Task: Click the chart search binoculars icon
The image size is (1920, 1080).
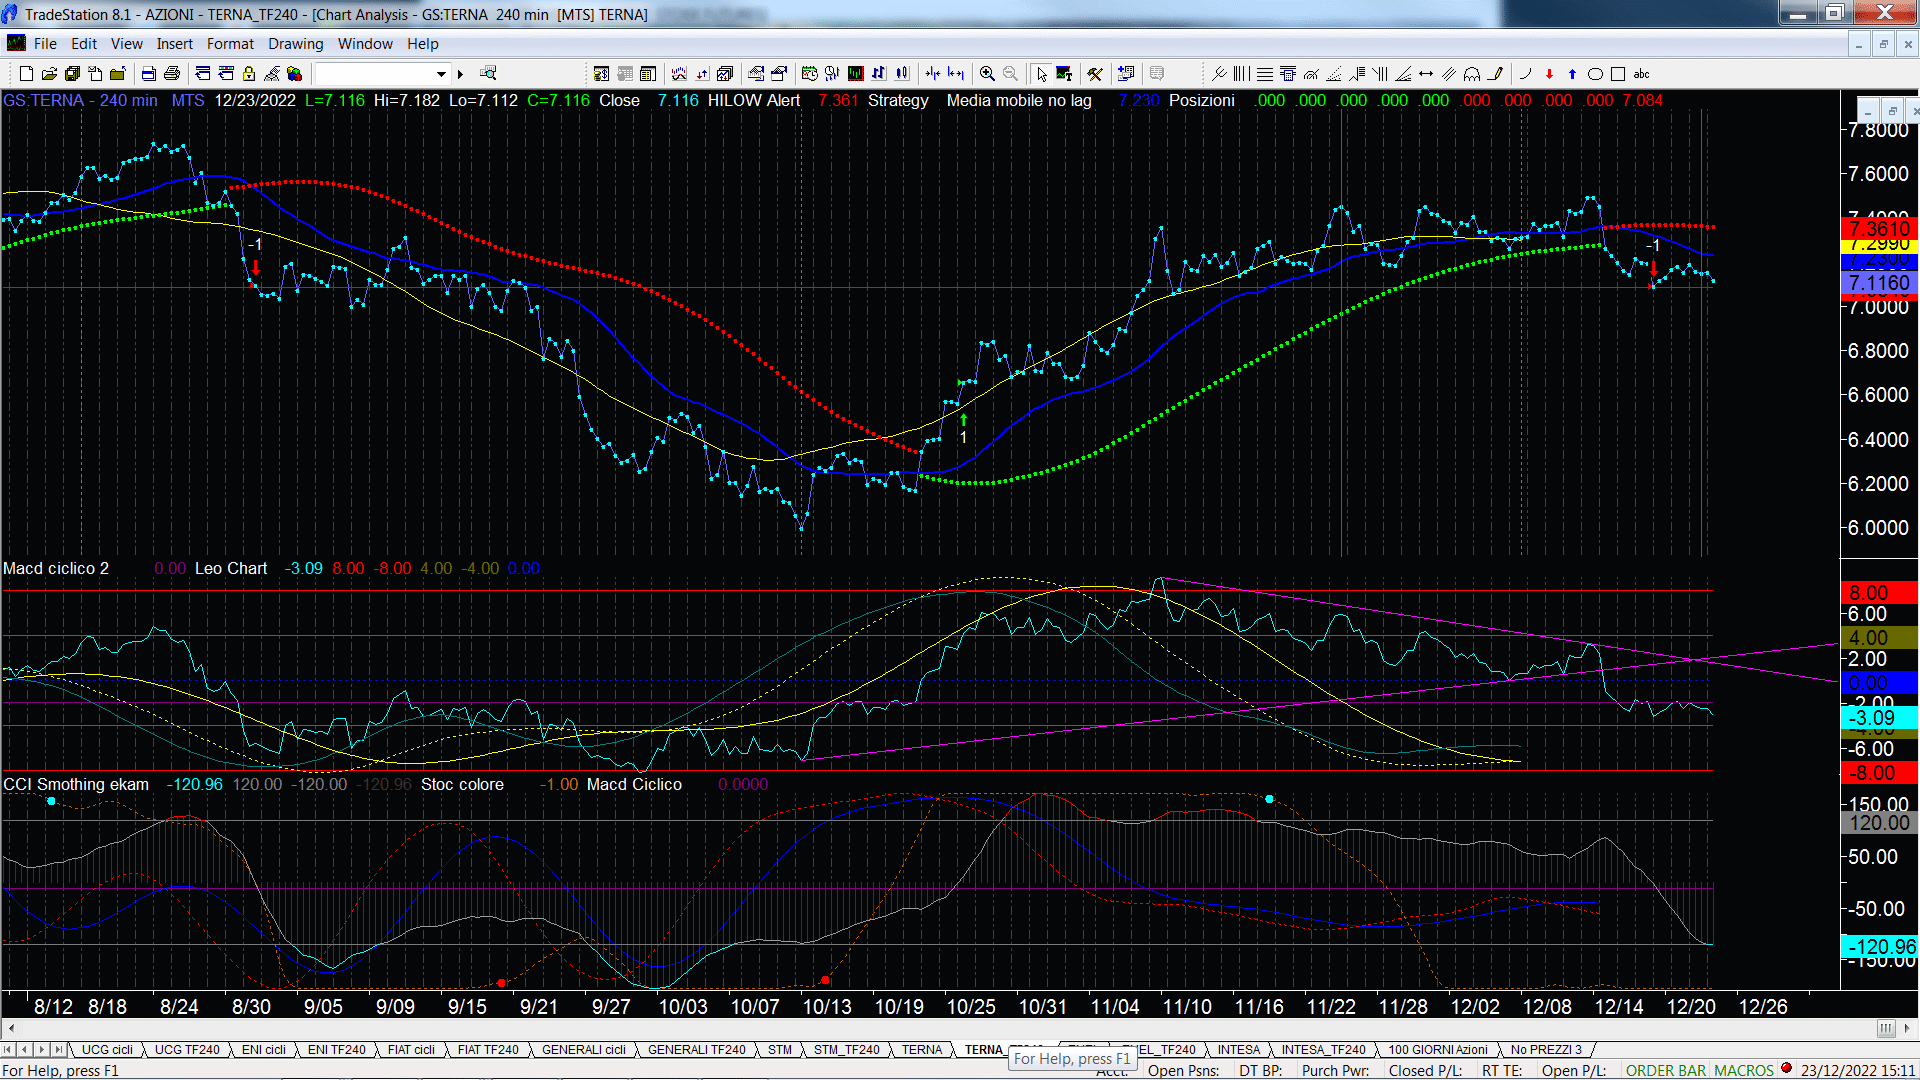Action: [x=488, y=74]
